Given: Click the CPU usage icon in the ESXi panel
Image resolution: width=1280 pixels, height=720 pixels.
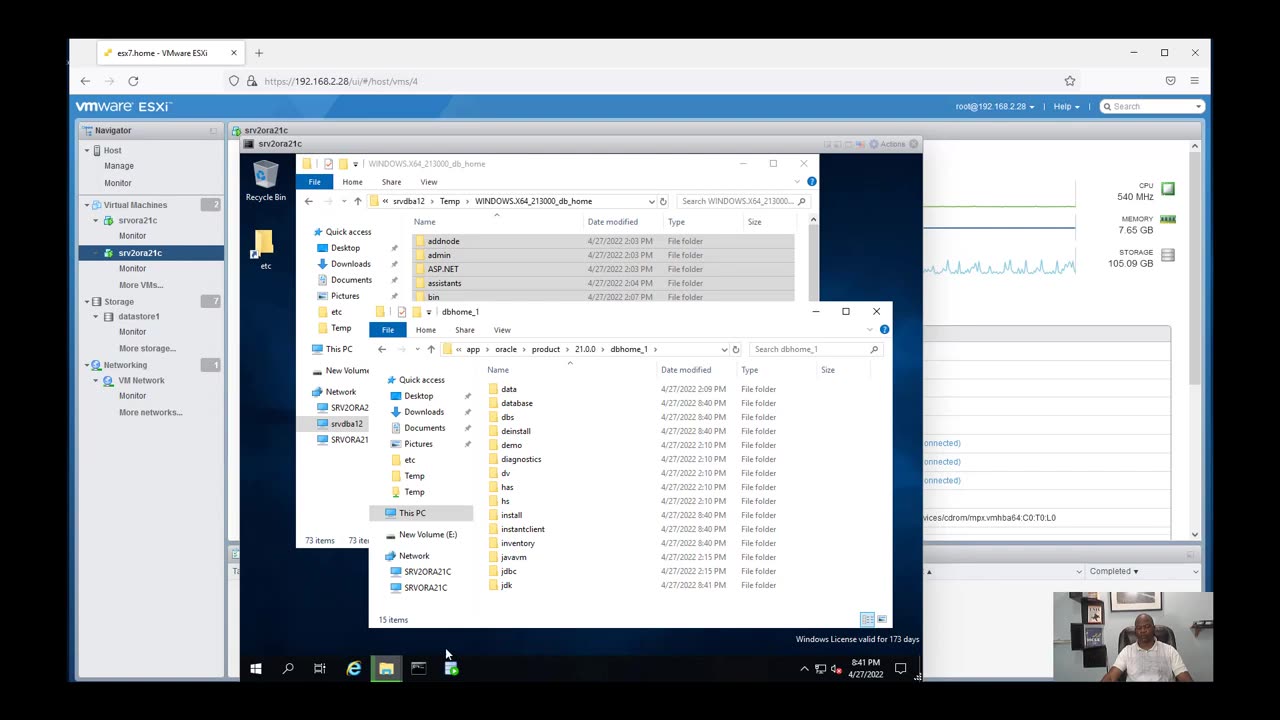Looking at the screenshot, I should pos(1168,189).
